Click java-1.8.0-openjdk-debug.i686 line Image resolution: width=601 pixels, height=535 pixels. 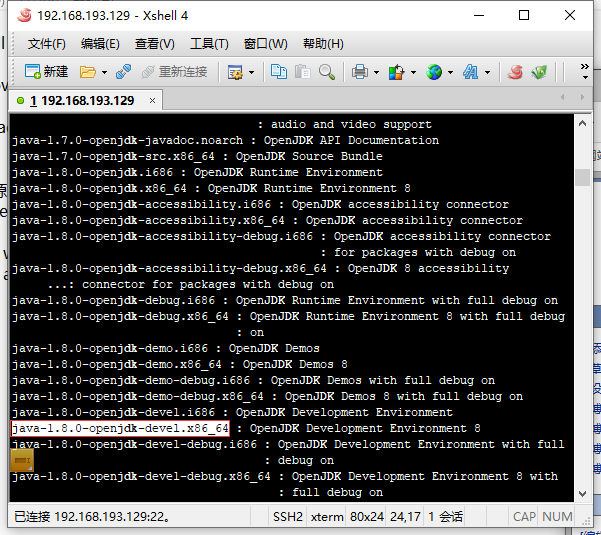pyautogui.click(x=285, y=300)
